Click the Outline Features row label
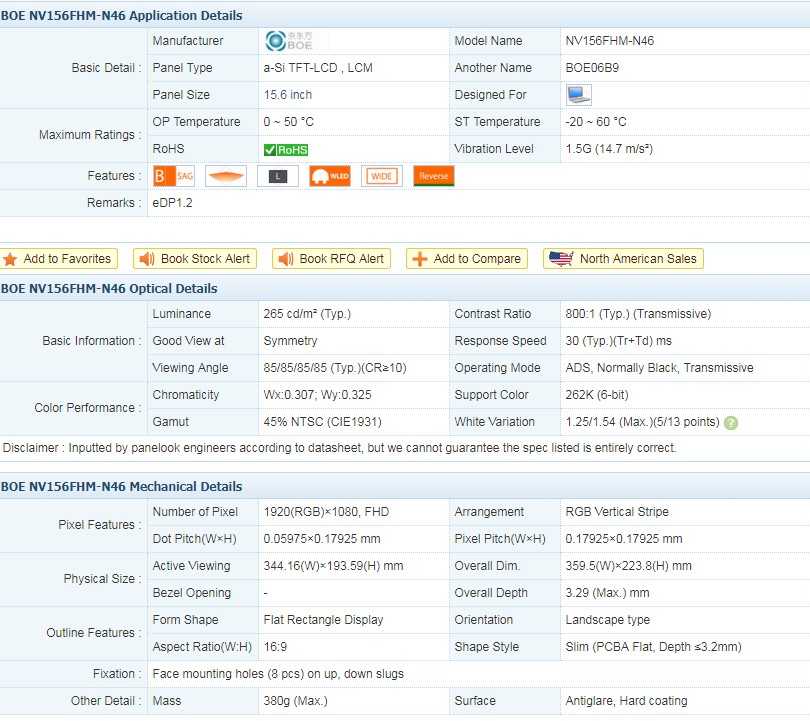The height and width of the screenshot is (721, 810). click(94, 633)
